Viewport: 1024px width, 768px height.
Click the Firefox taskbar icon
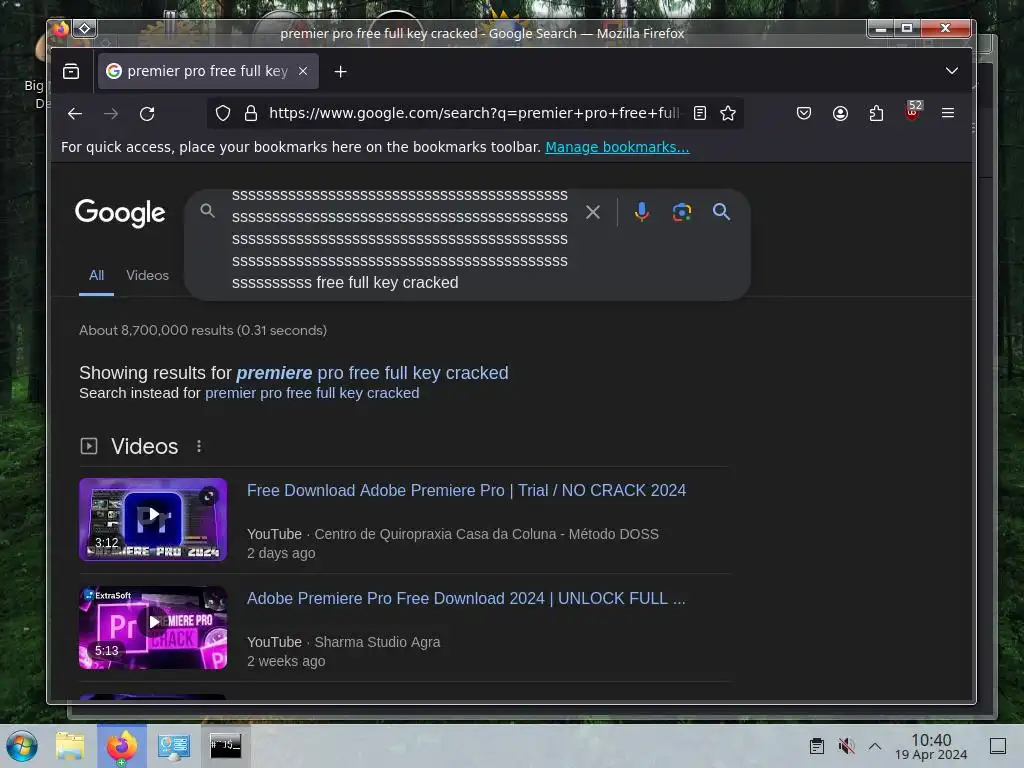(x=122, y=746)
